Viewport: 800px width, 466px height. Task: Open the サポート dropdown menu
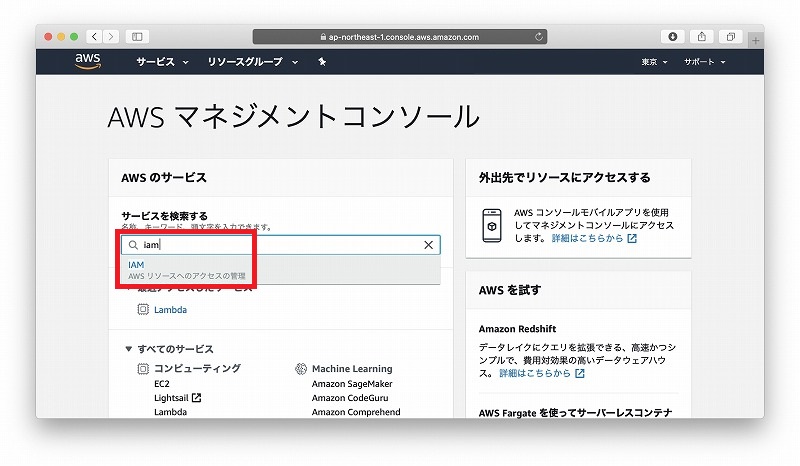pos(704,62)
